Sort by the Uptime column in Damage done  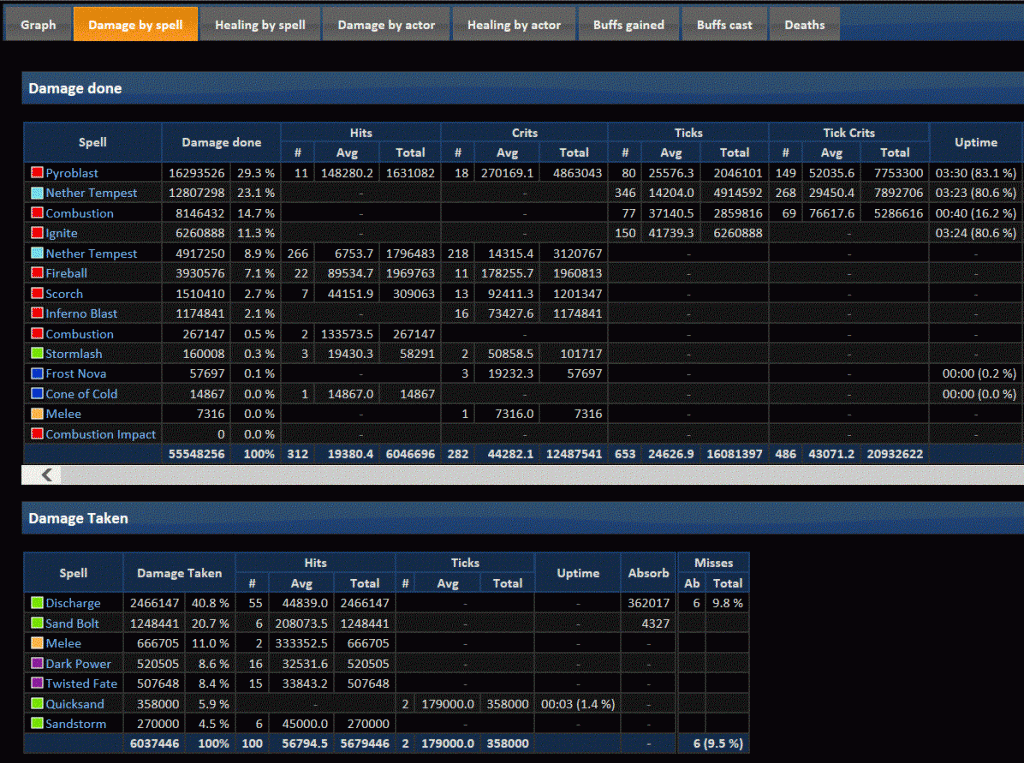(x=976, y=142)
